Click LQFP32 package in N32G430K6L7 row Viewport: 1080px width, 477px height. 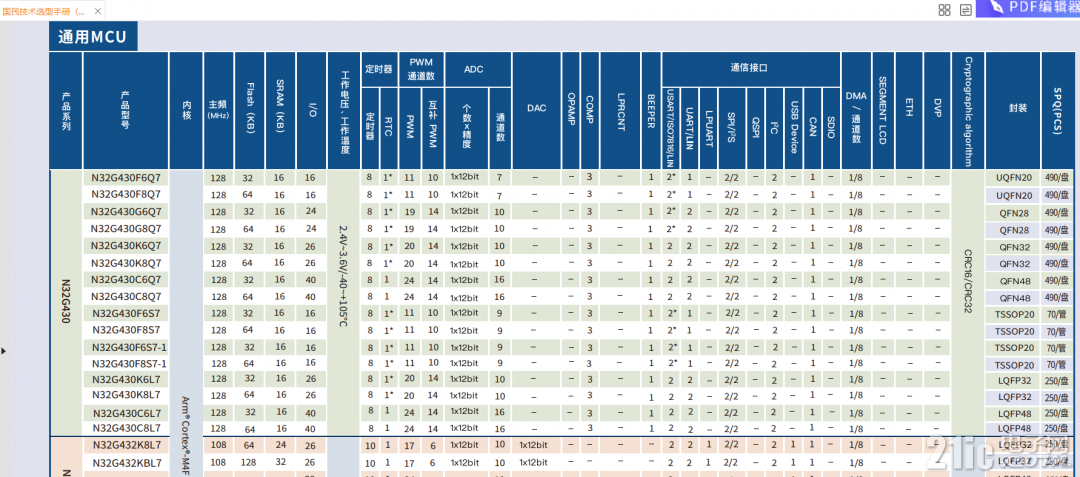(x=1014, y=380)
